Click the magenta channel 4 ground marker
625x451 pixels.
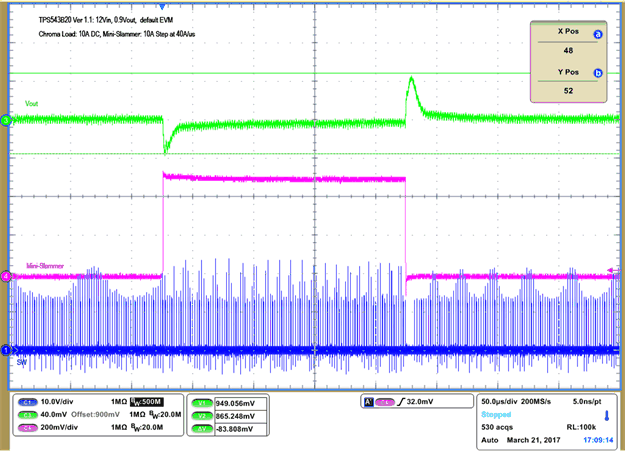[x=6, y=276]
